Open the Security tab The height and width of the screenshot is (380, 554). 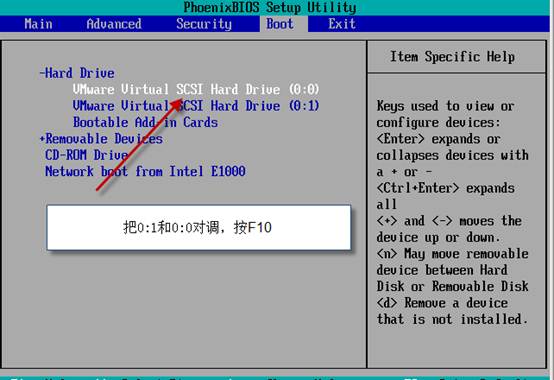click(x=204, y=24)
